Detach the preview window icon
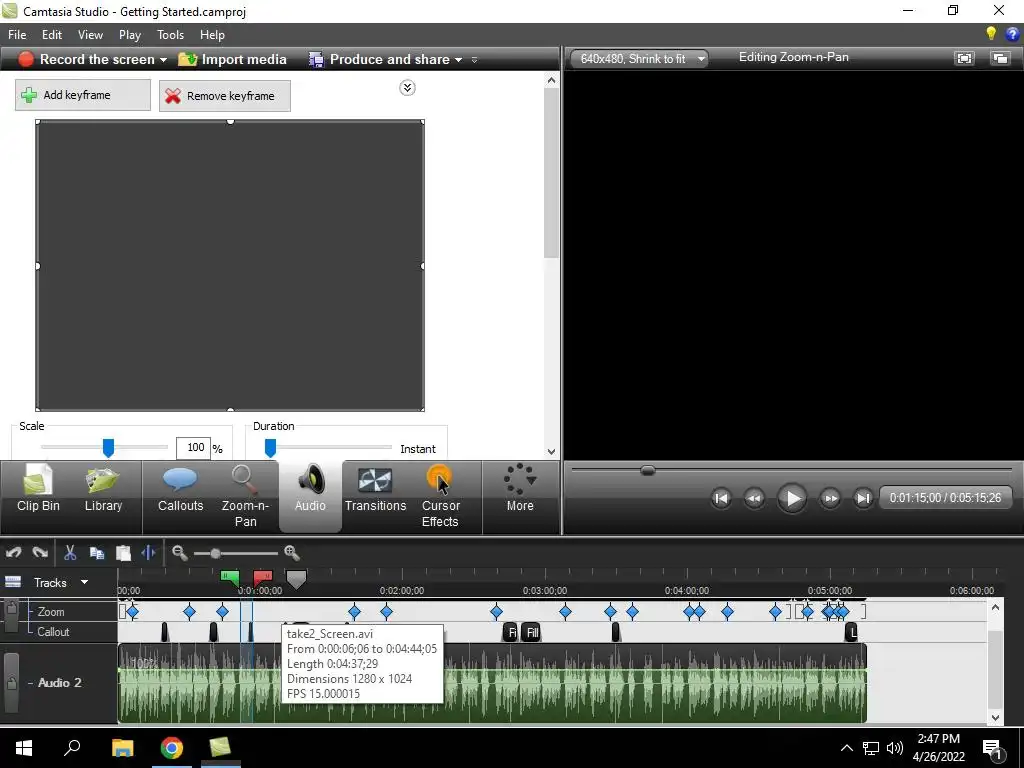 [x=1000, y=58]
